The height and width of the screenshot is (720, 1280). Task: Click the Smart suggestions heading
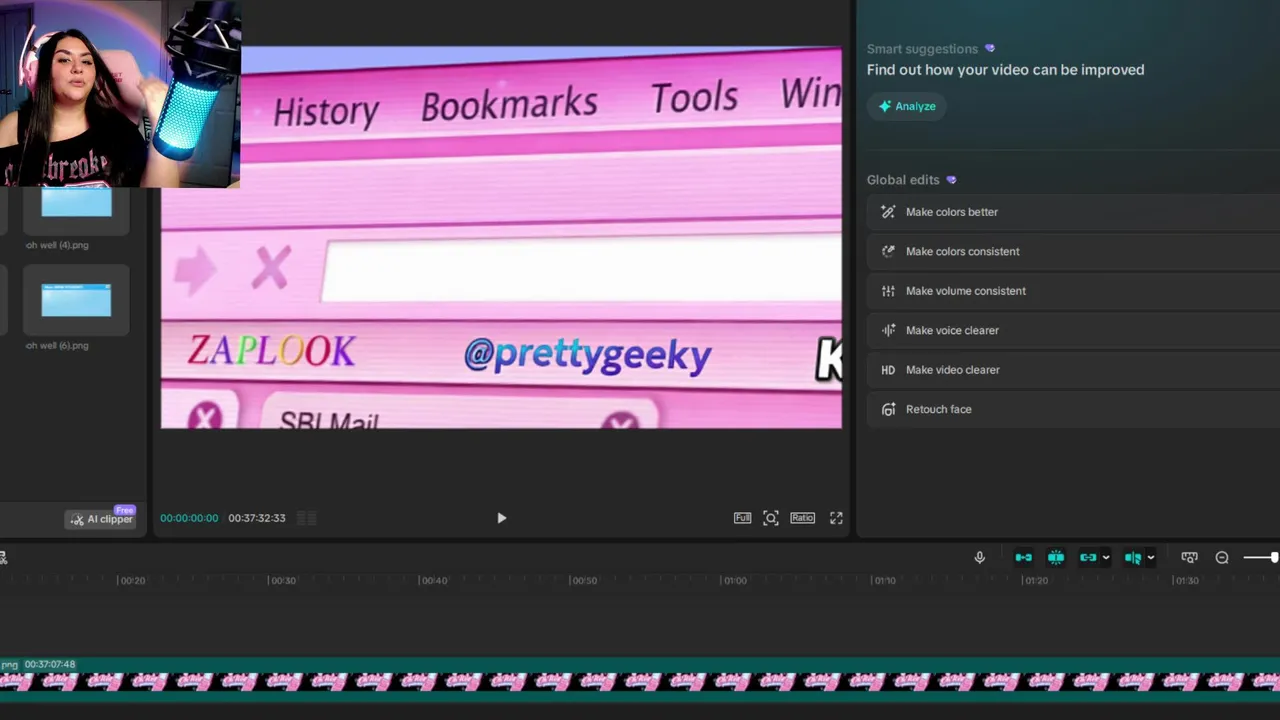coord(922,49)
